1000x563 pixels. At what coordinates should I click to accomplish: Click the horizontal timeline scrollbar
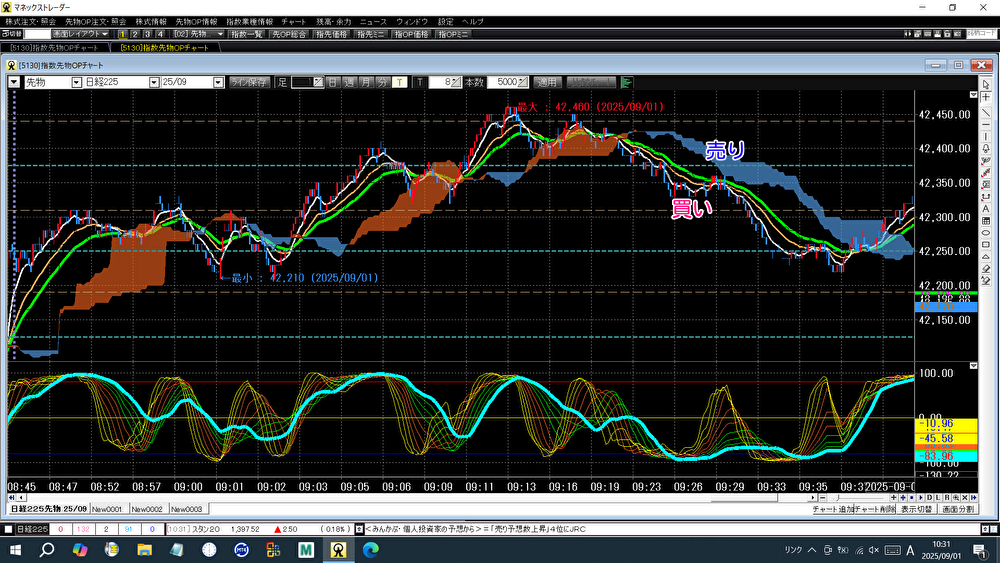[x=860, y=497]
